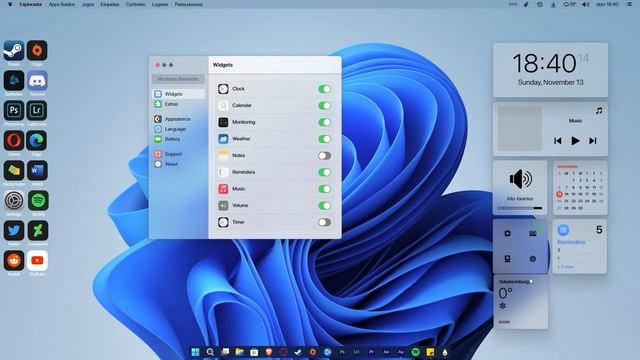Open the Battle.net desktop icon
The height and width of the screenshot is (360, 640).
[14, 80]
